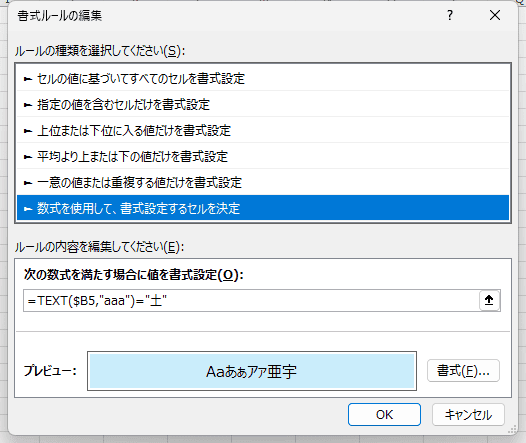Click the formula input field with TEXT function
The width and height of the screenshot is (526, 443).
(252, 300)
